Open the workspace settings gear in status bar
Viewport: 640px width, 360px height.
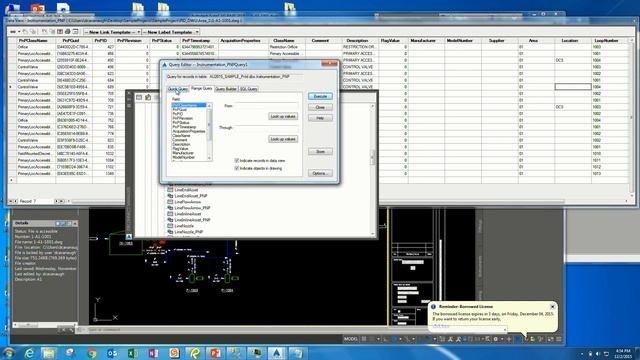496,339
